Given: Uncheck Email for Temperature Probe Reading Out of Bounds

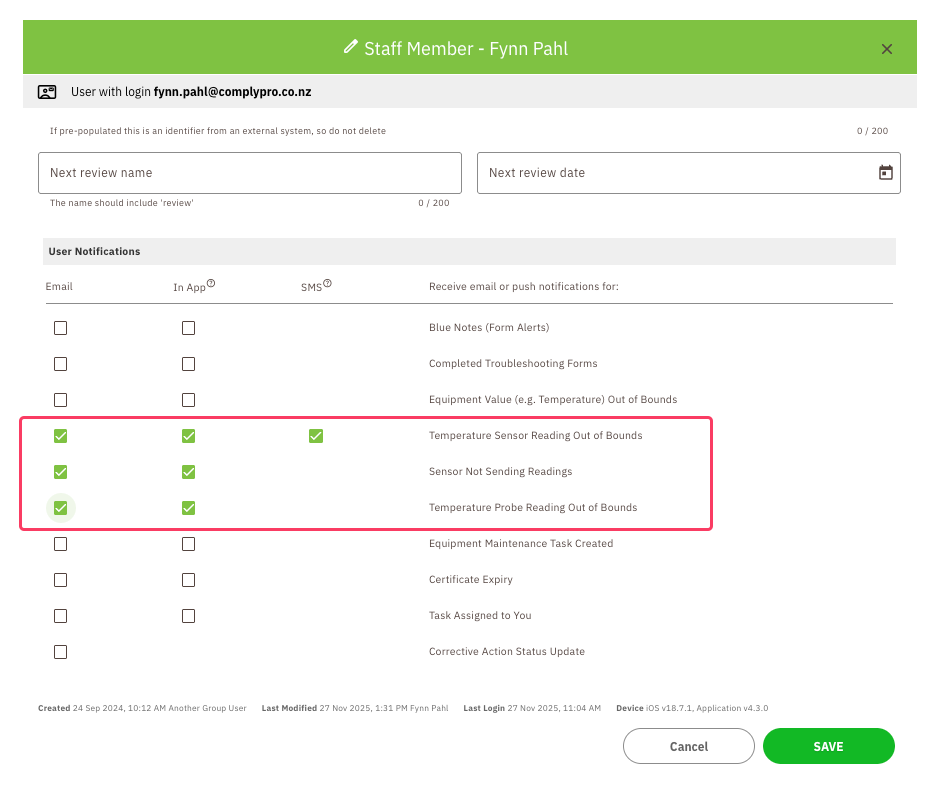Looking at the screenshot, I should coord(60,508).
